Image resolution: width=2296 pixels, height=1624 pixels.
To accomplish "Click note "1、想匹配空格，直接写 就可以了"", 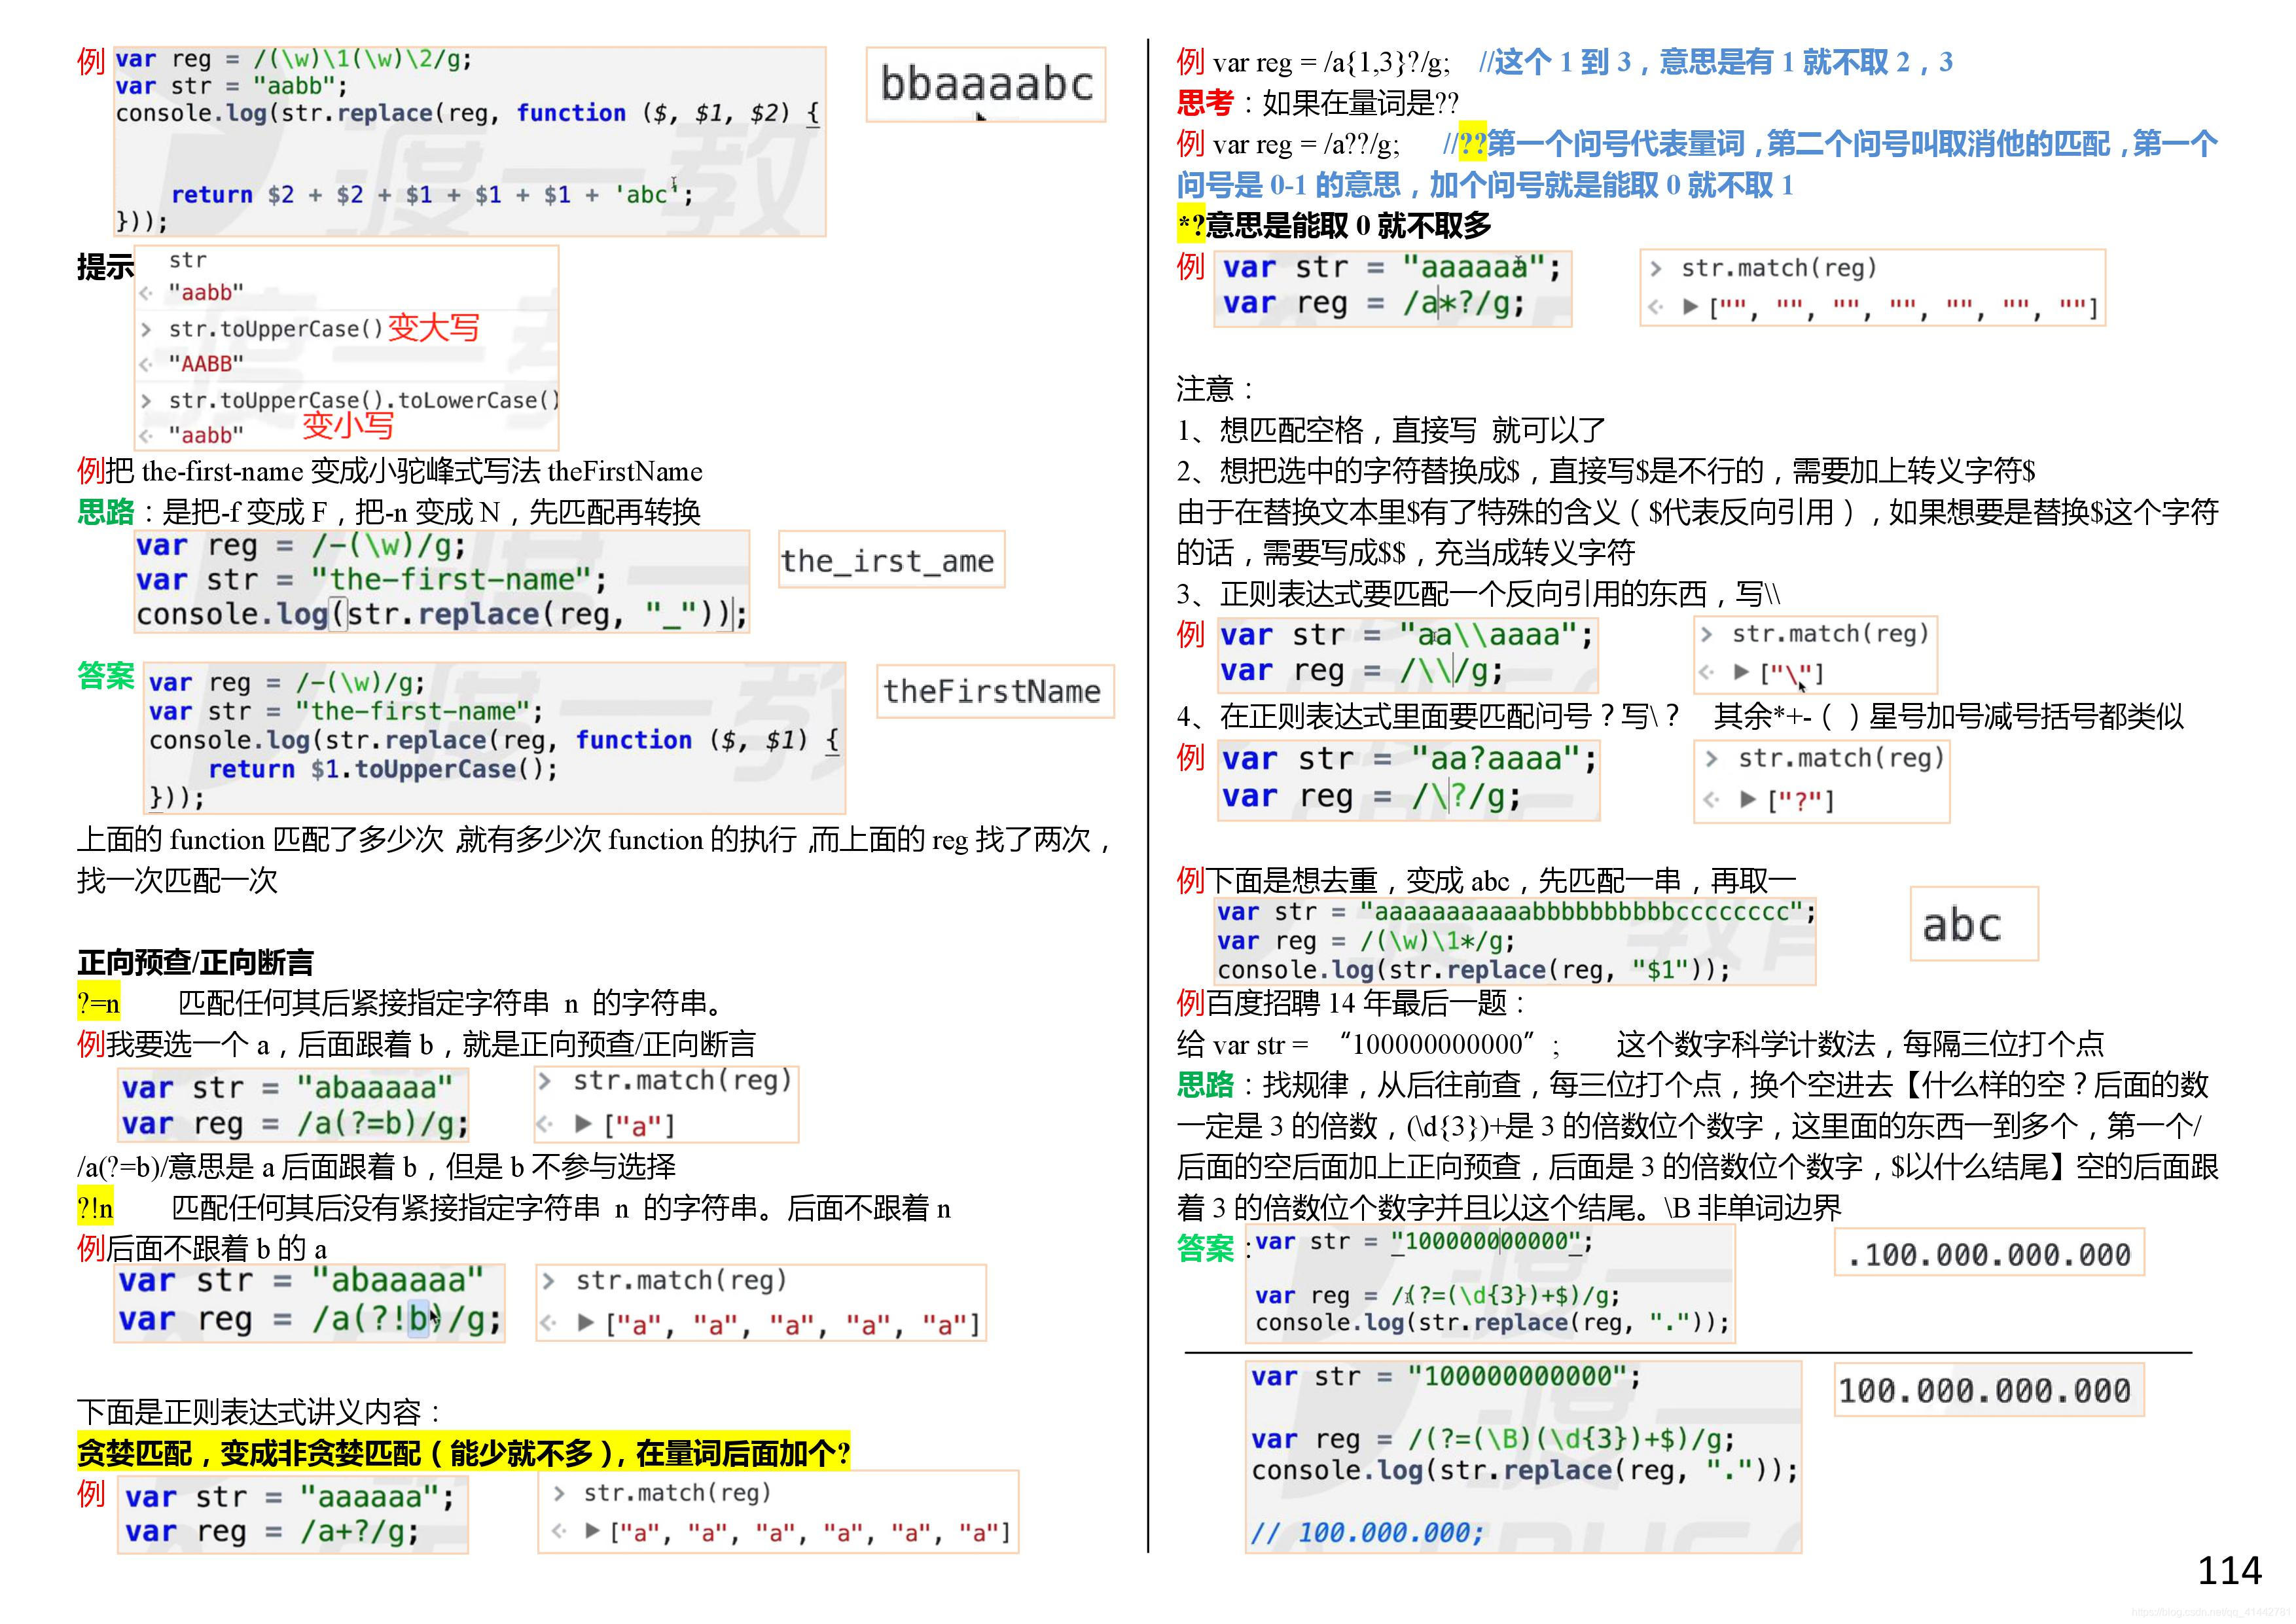I will pyautogui.click(x=1391, y=430).
